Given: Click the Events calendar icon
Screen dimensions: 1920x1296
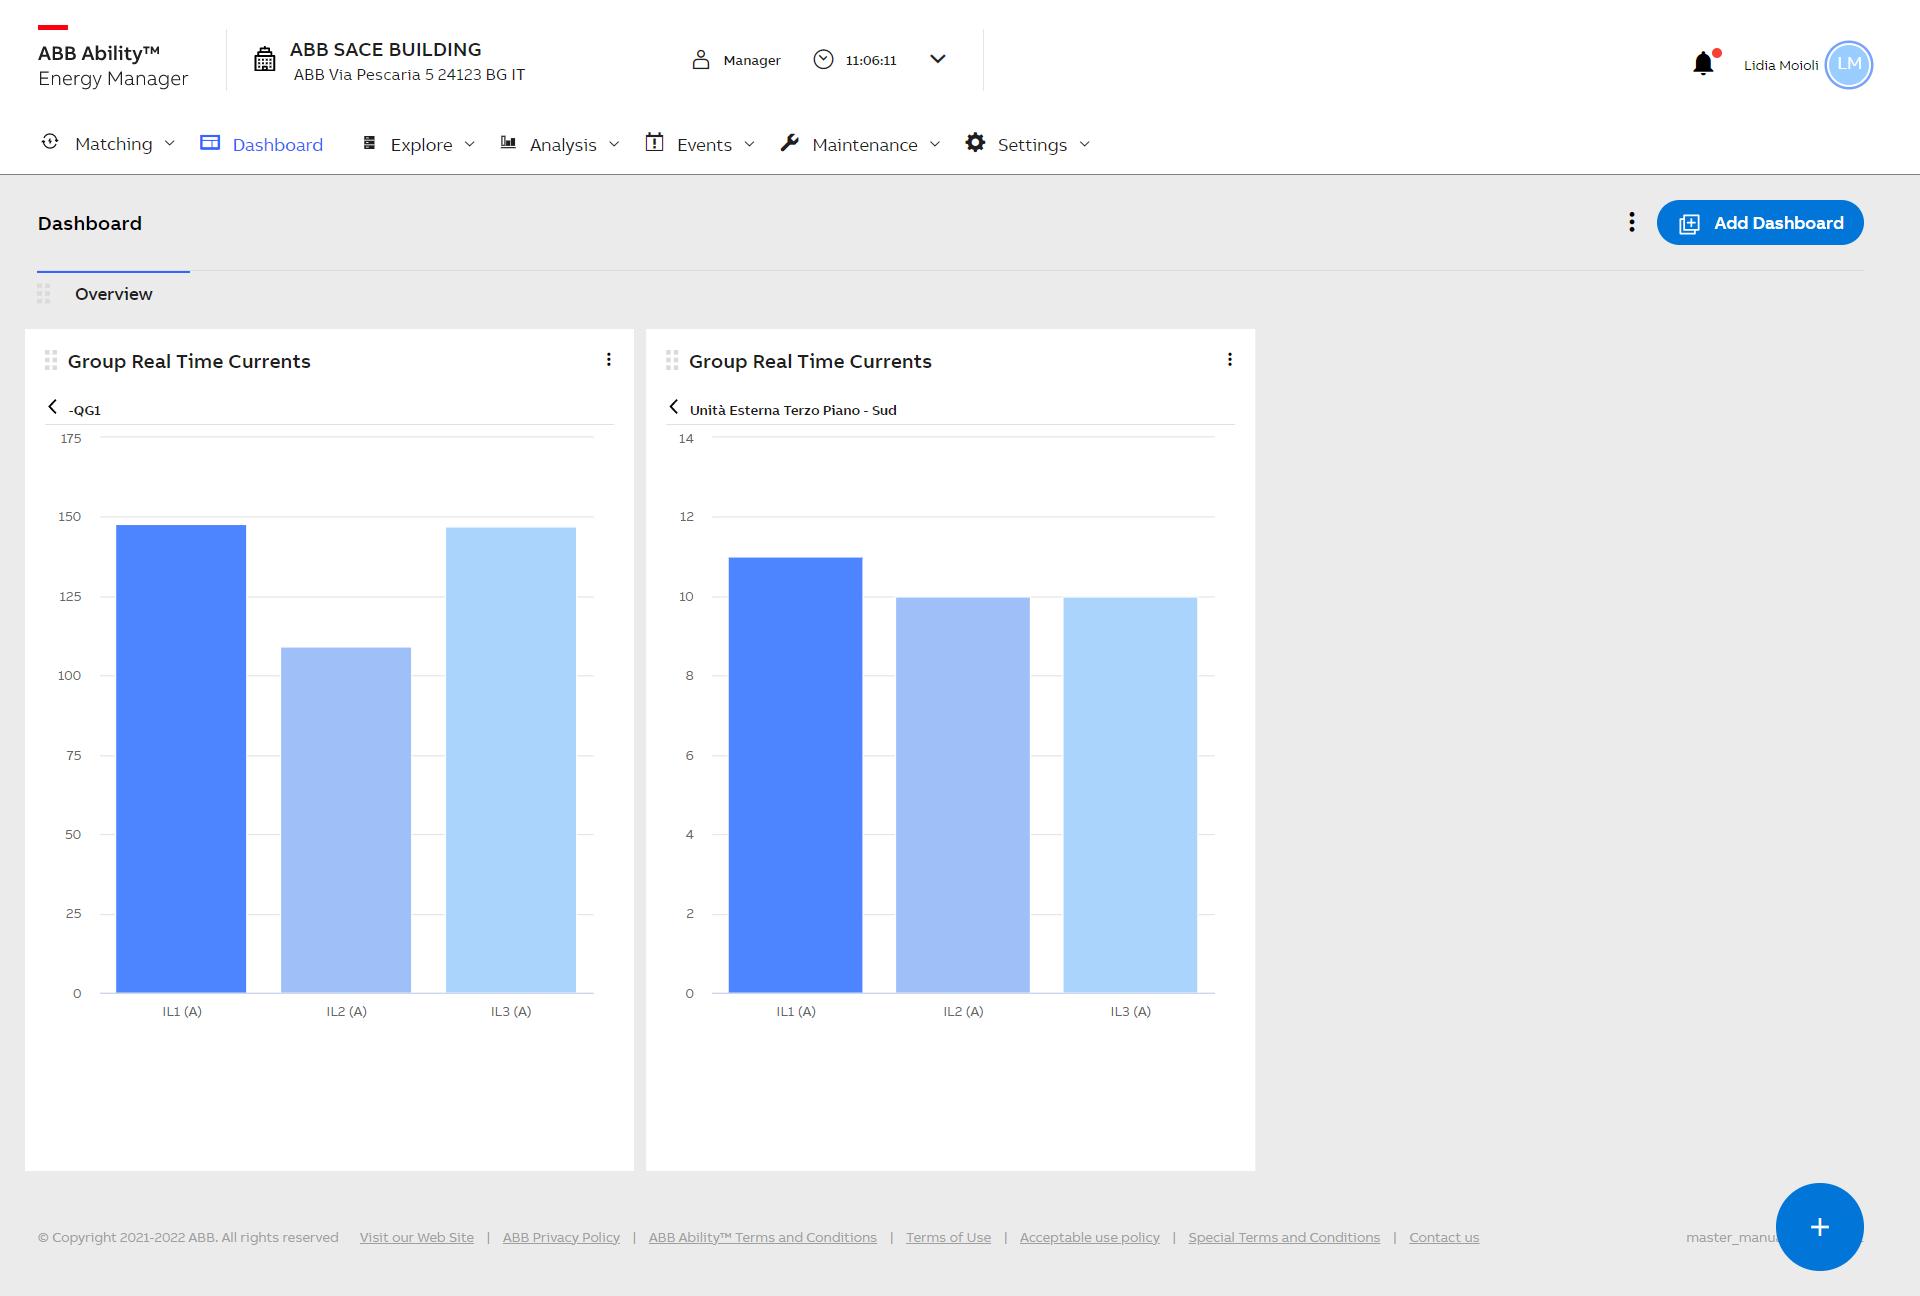Looking at the screenshot, I should [x=654, y=142].
